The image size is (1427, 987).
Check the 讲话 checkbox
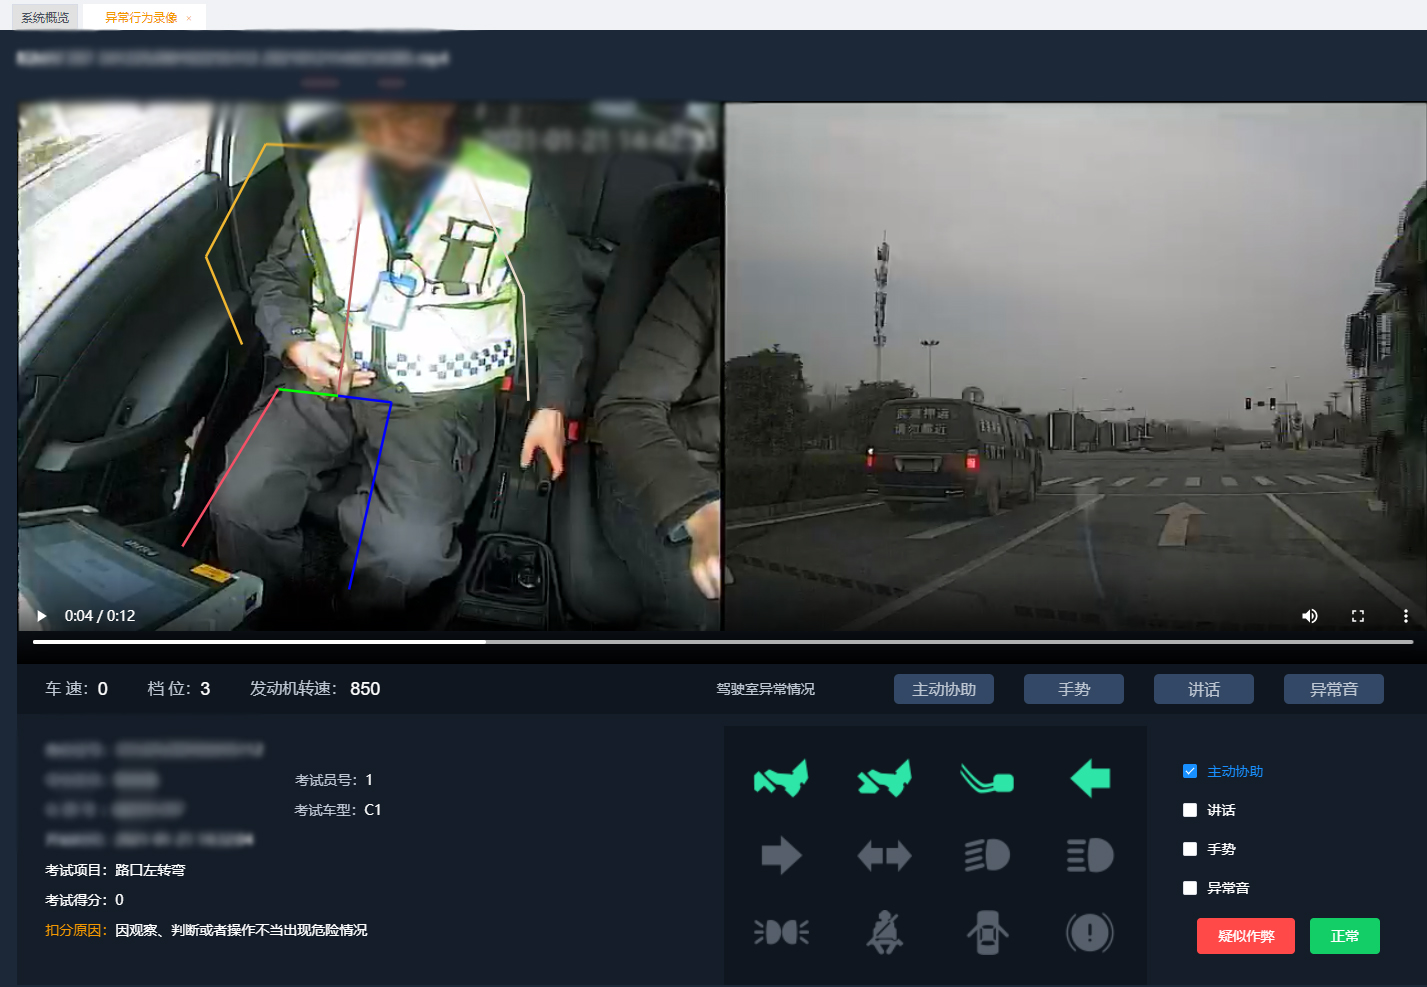[1190, 810]
